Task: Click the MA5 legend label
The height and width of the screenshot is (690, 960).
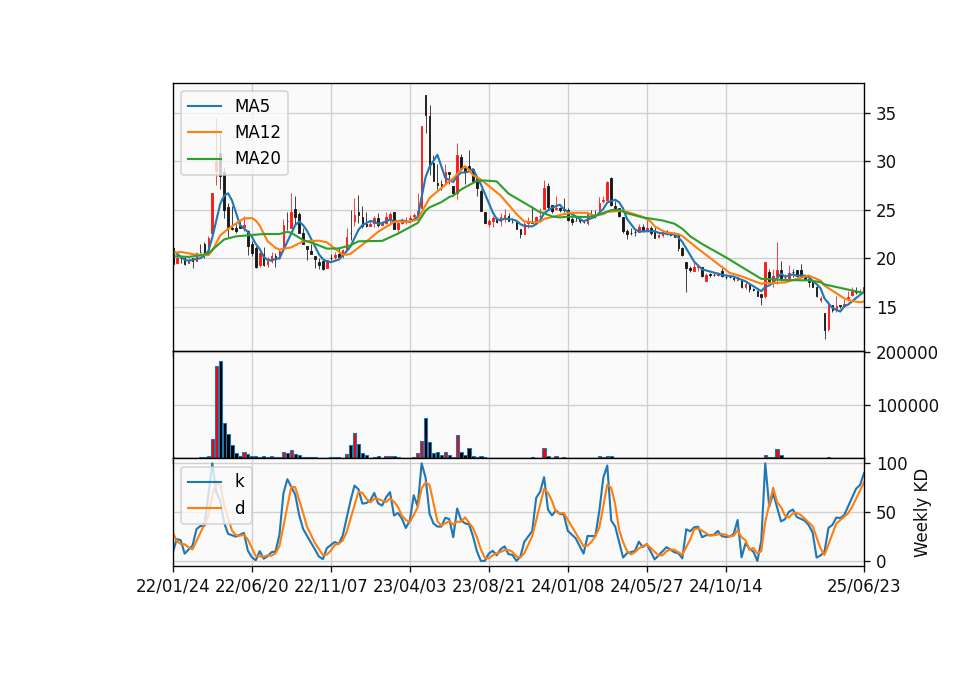Action: pos(252,106)
